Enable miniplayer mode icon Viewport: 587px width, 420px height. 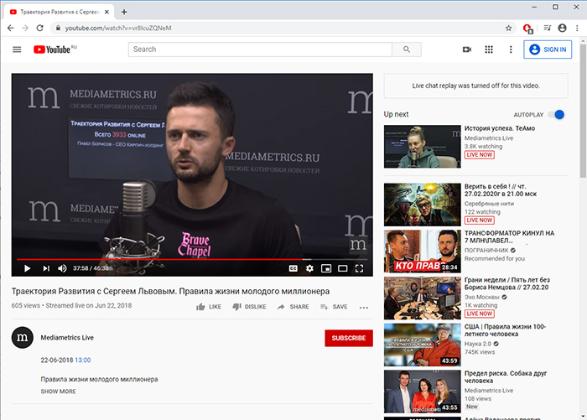click(326, 268)
